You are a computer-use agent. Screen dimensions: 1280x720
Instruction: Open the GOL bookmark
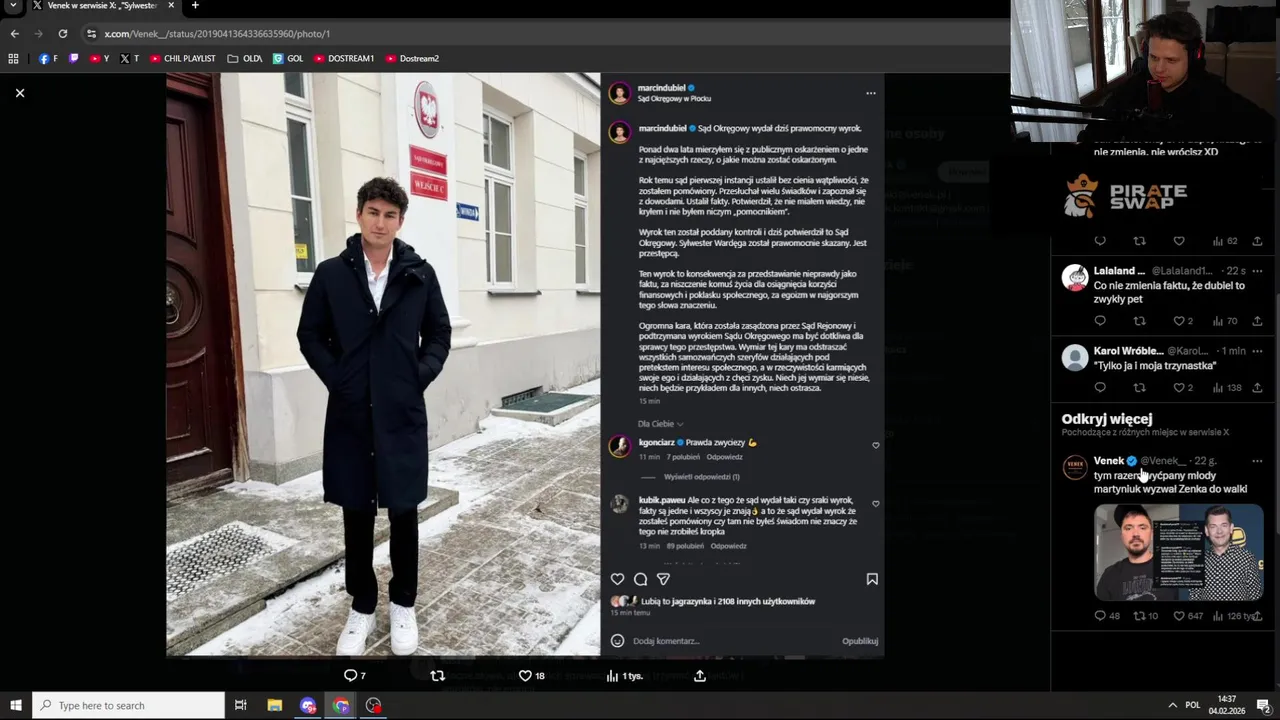coord(288,59)
